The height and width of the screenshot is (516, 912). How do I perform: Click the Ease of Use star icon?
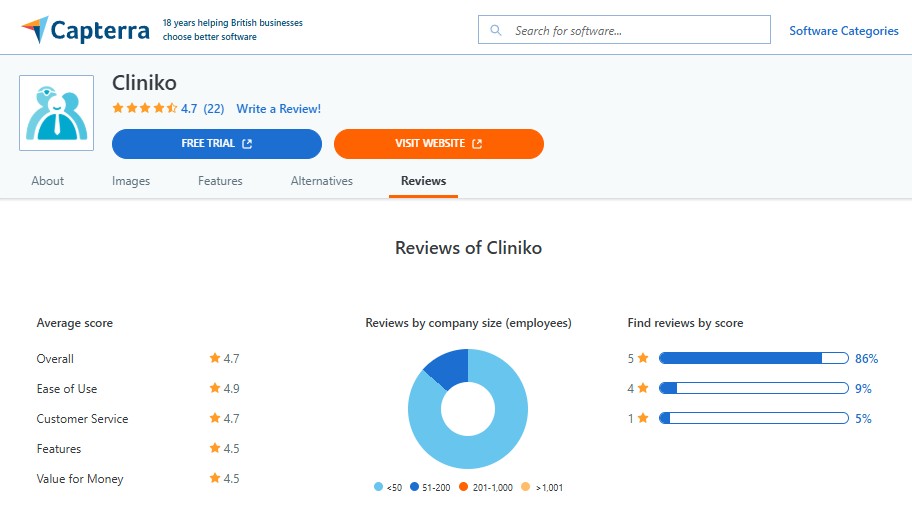point(214,388)
